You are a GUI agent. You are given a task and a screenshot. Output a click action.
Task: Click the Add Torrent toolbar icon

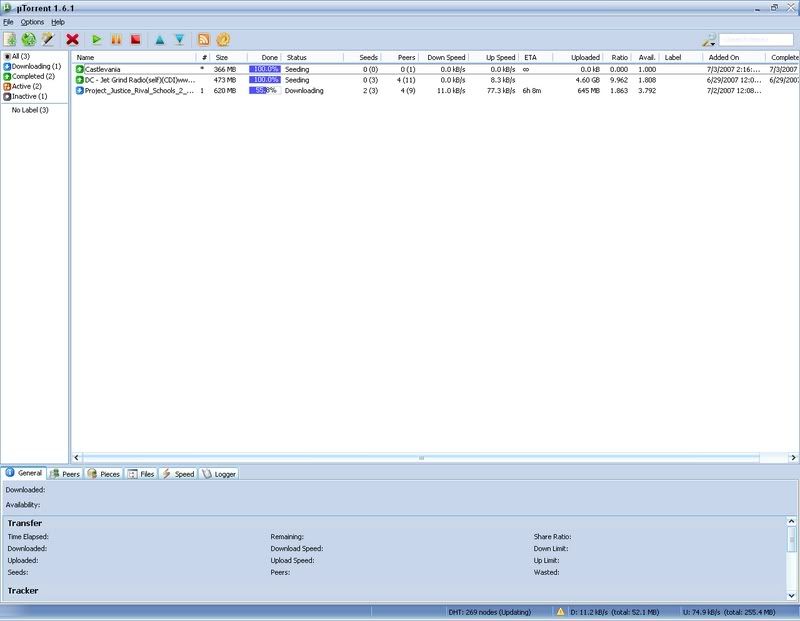click(10, 39)
